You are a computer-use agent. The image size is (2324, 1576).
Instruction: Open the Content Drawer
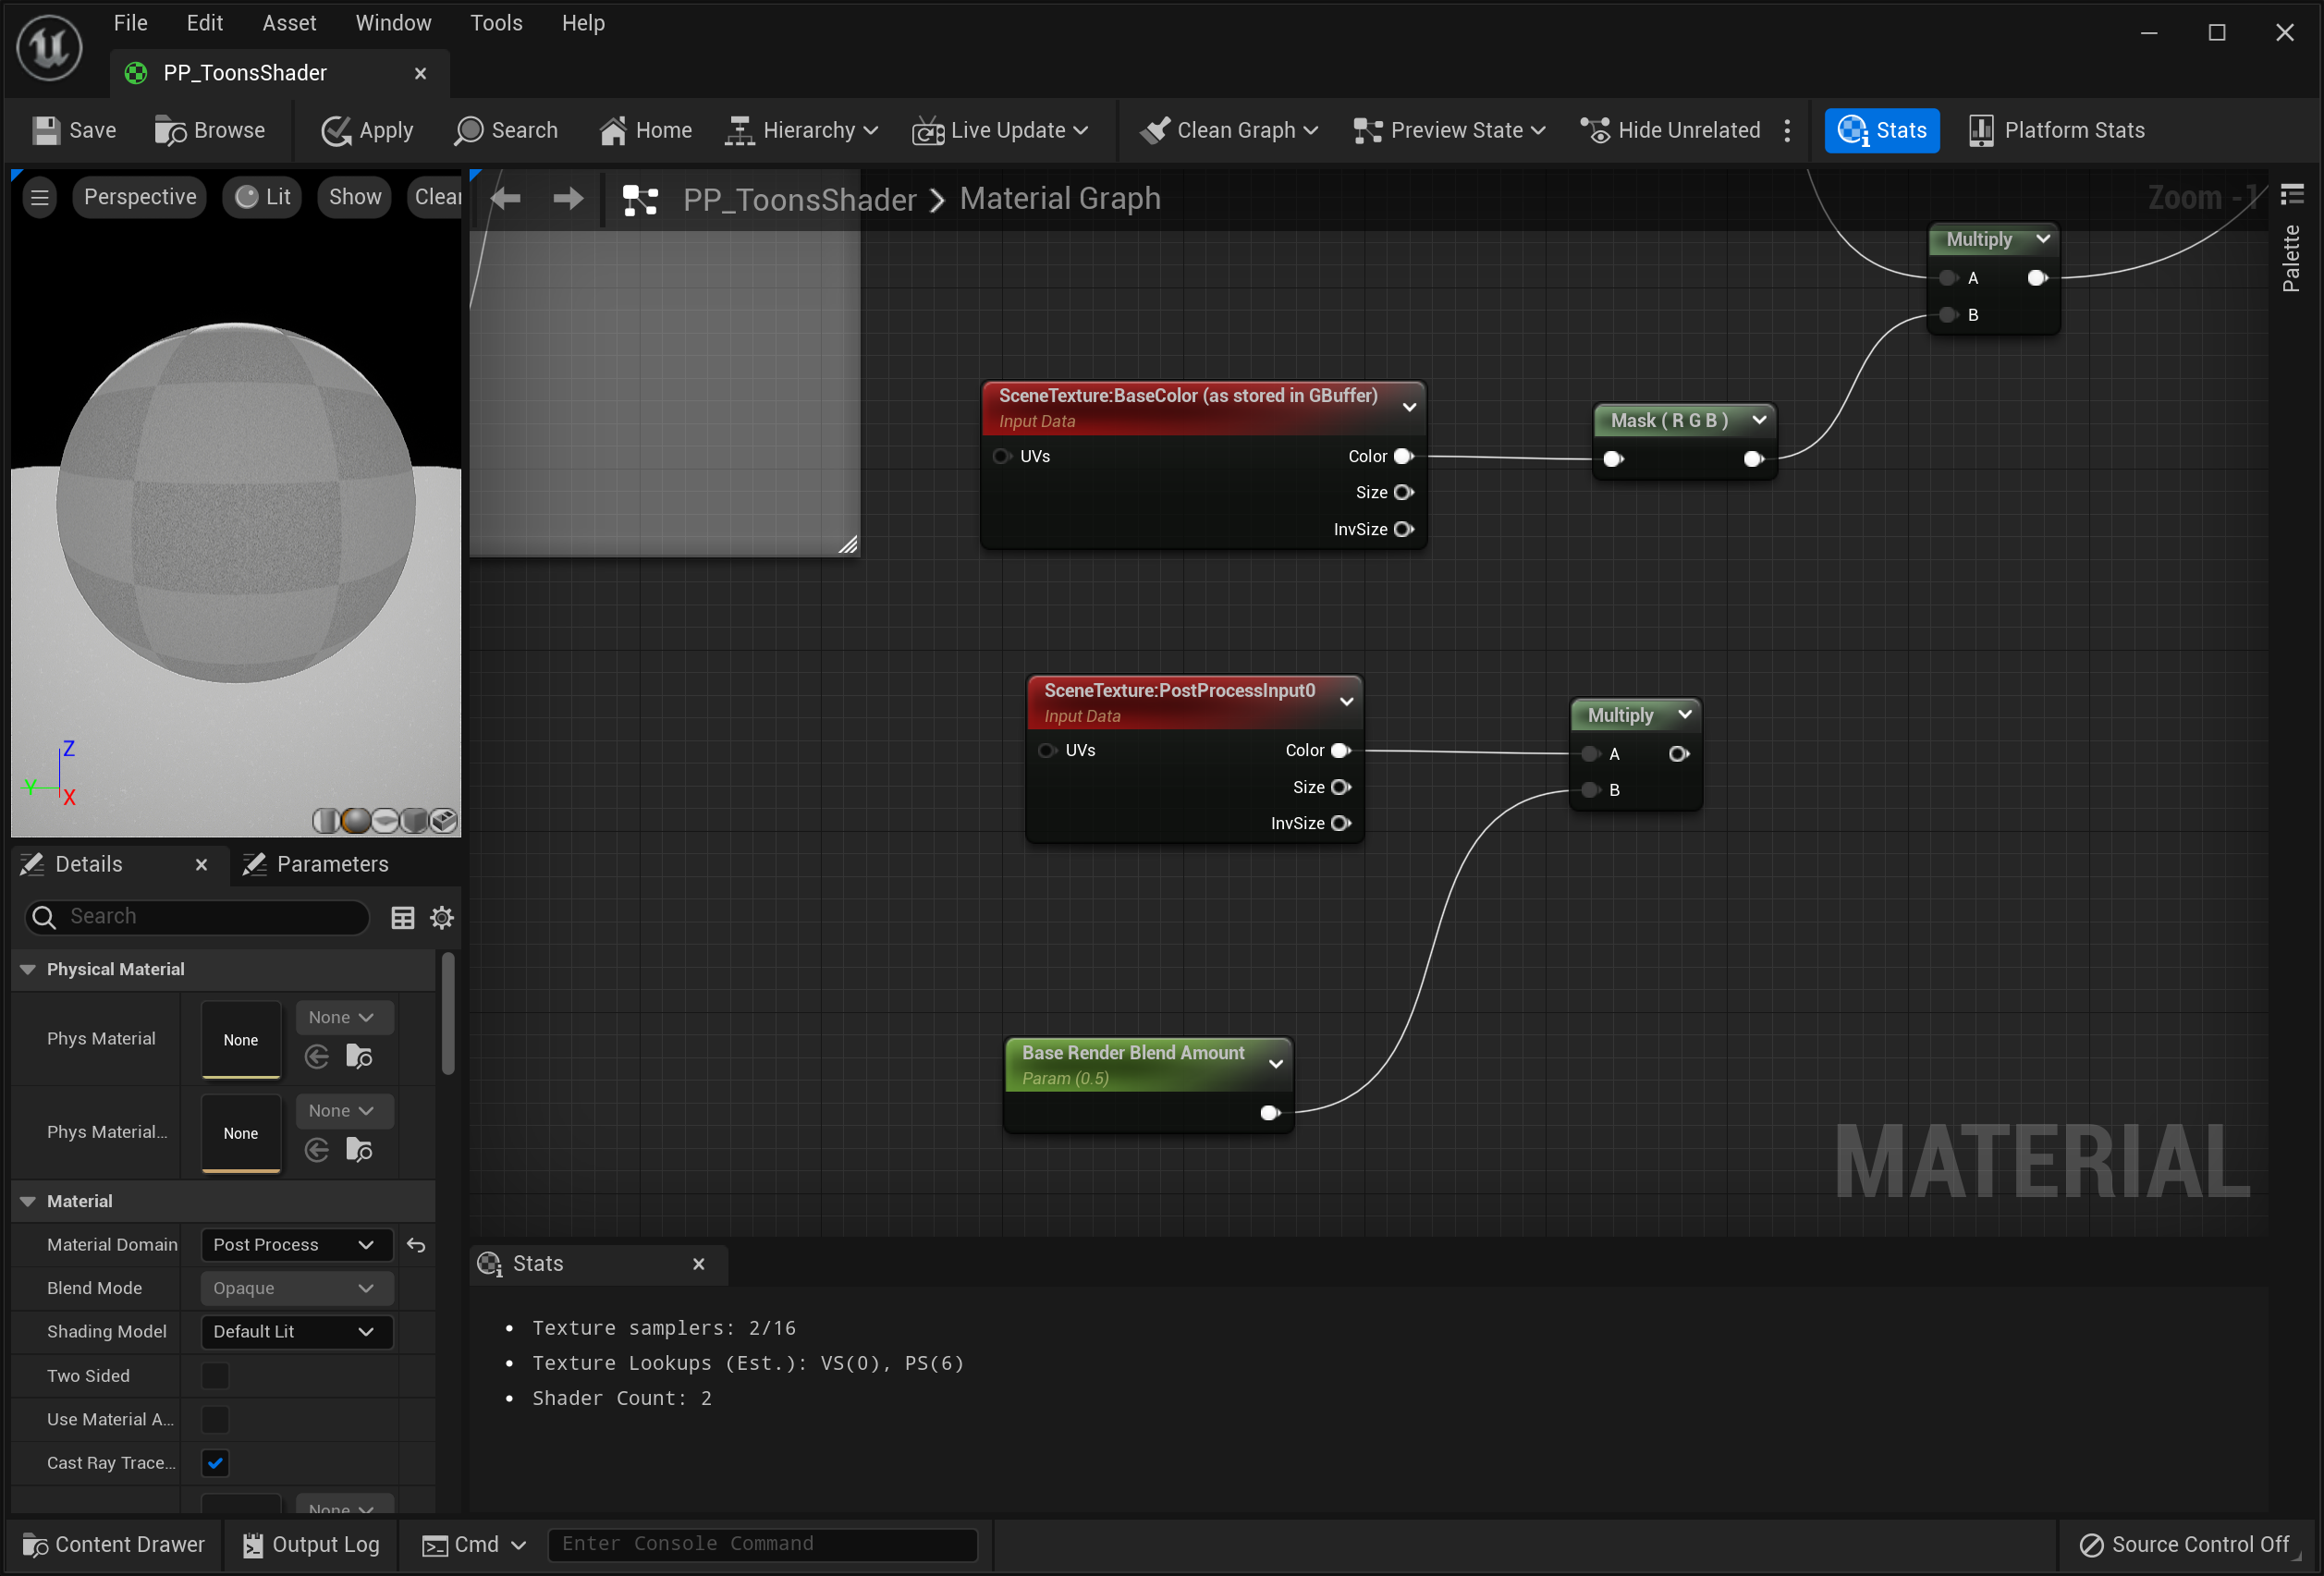(113, 1545)
